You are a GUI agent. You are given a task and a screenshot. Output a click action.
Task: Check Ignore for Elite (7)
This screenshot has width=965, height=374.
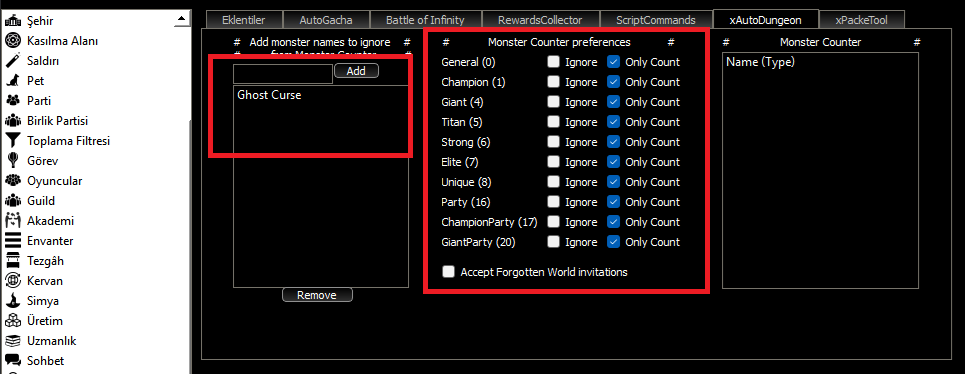554,162
